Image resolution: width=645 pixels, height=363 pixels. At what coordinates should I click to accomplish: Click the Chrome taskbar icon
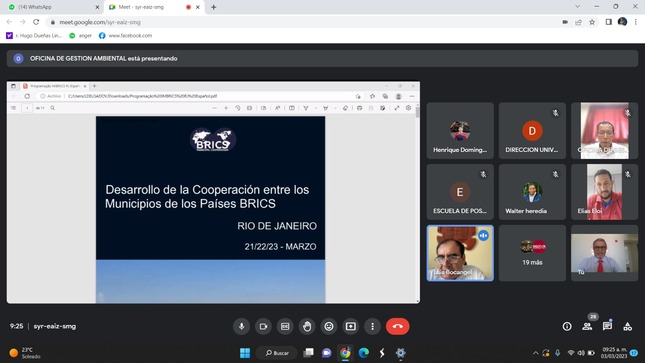(x=345, y=353)
